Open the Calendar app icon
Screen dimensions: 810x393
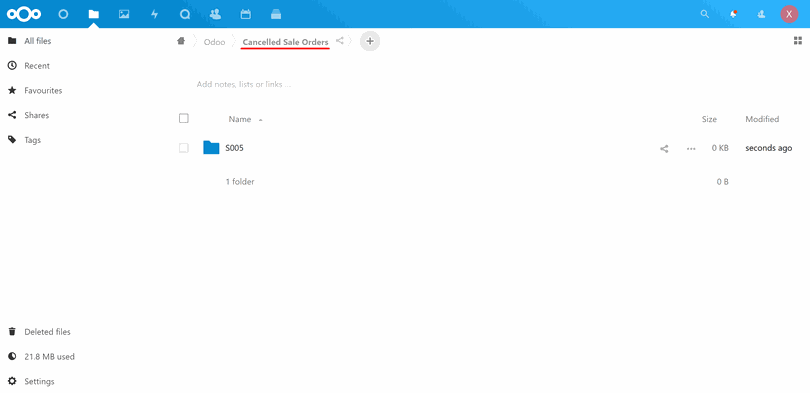pos(246,14)
